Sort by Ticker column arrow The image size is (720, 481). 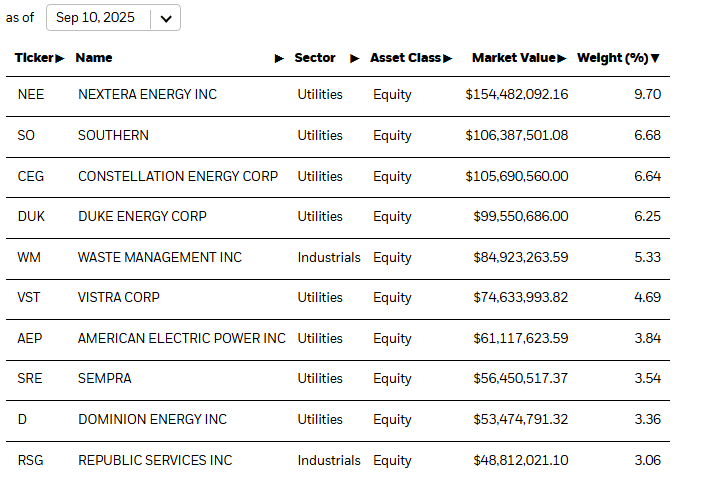coord(60,58)
